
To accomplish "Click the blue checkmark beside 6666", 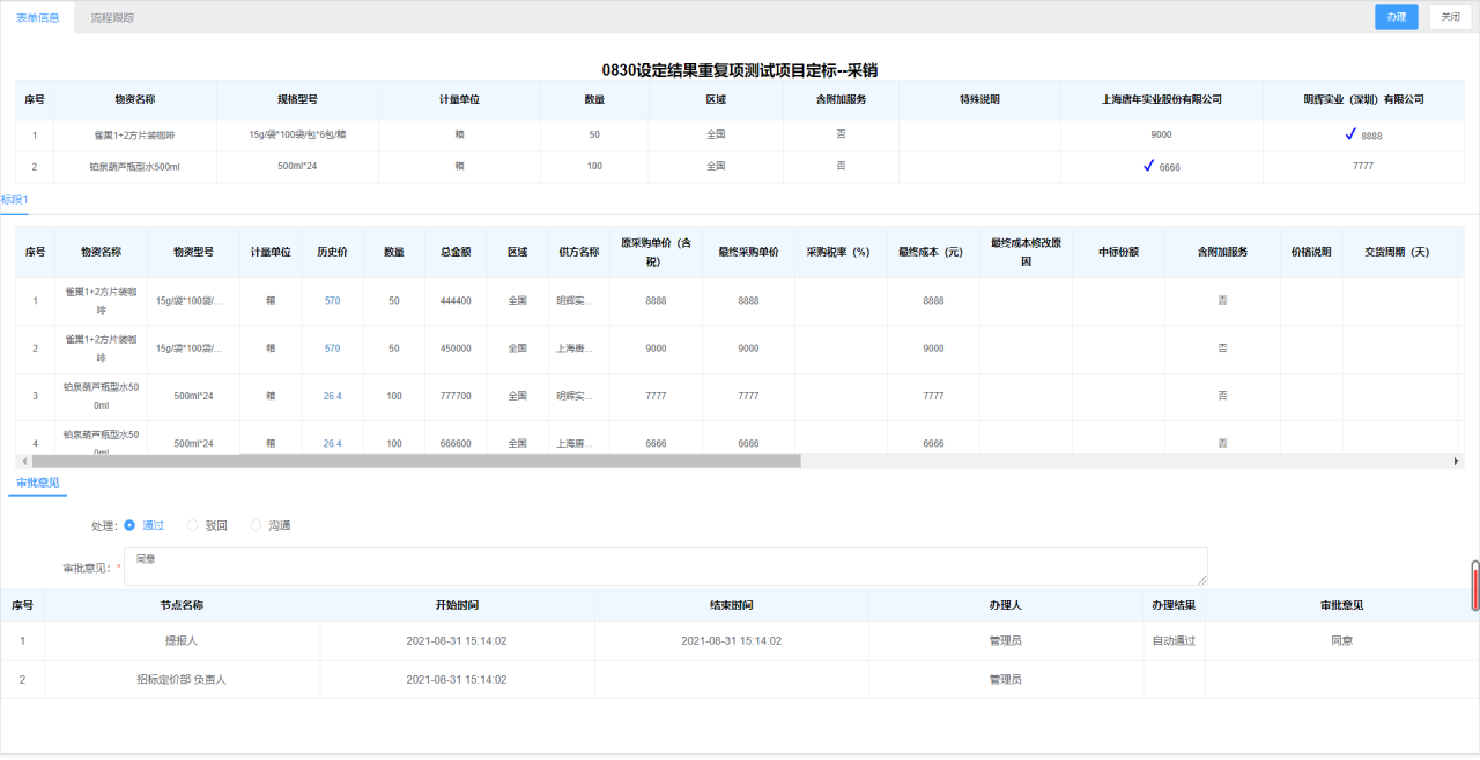I will [1149, 166].
